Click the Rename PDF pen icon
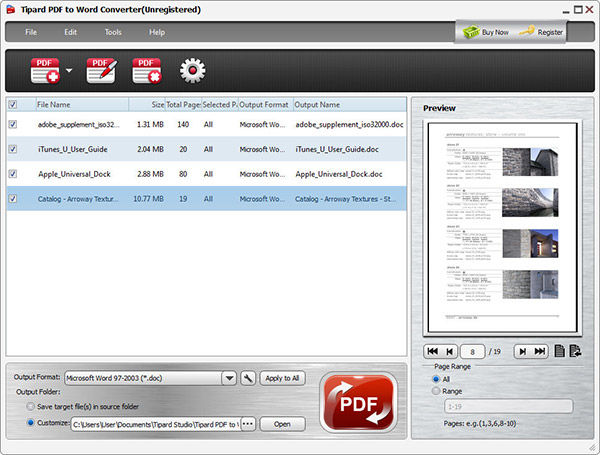Screen dimensions: 600x455 pos(102,70)
